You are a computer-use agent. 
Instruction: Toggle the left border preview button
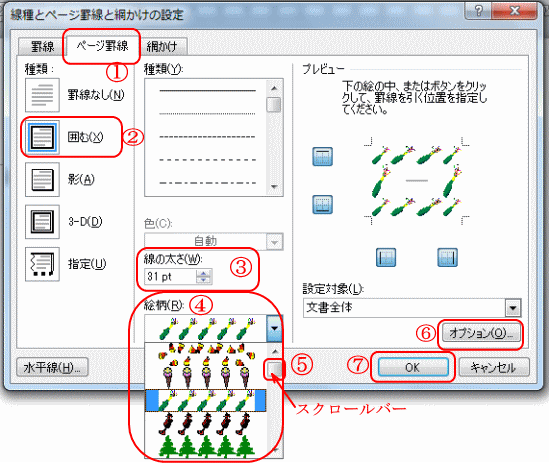coord(386,257)
